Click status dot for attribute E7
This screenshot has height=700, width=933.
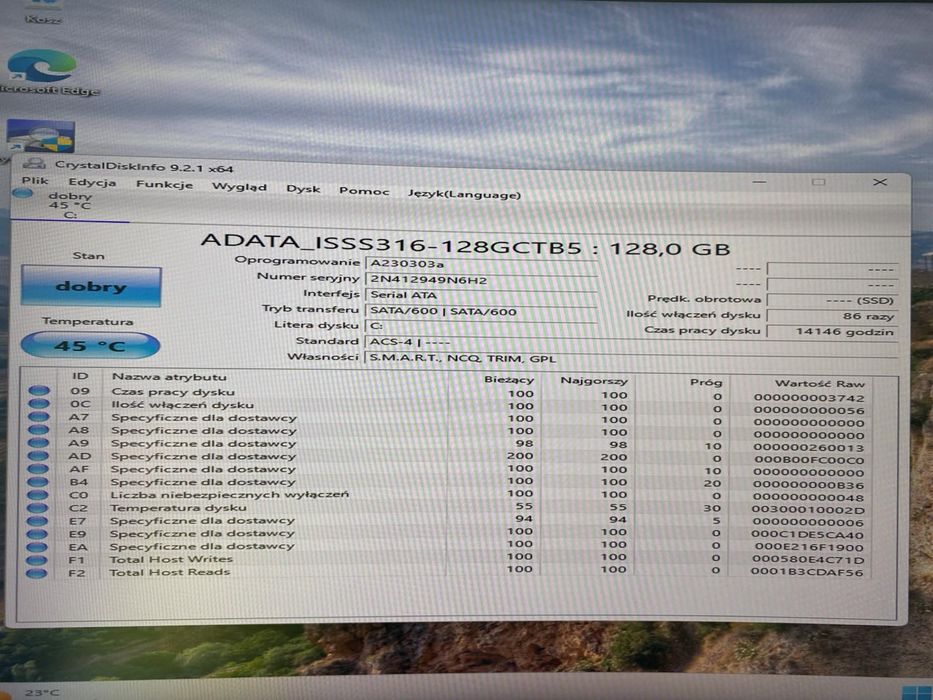point(37,520)
